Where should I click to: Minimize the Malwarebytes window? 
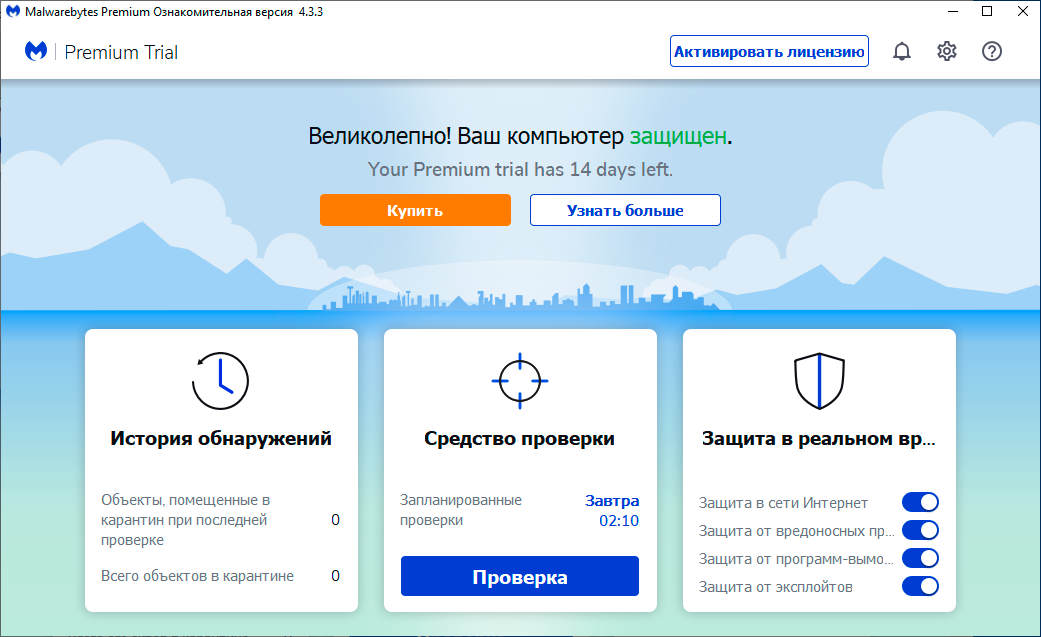(x=953, y=11)
